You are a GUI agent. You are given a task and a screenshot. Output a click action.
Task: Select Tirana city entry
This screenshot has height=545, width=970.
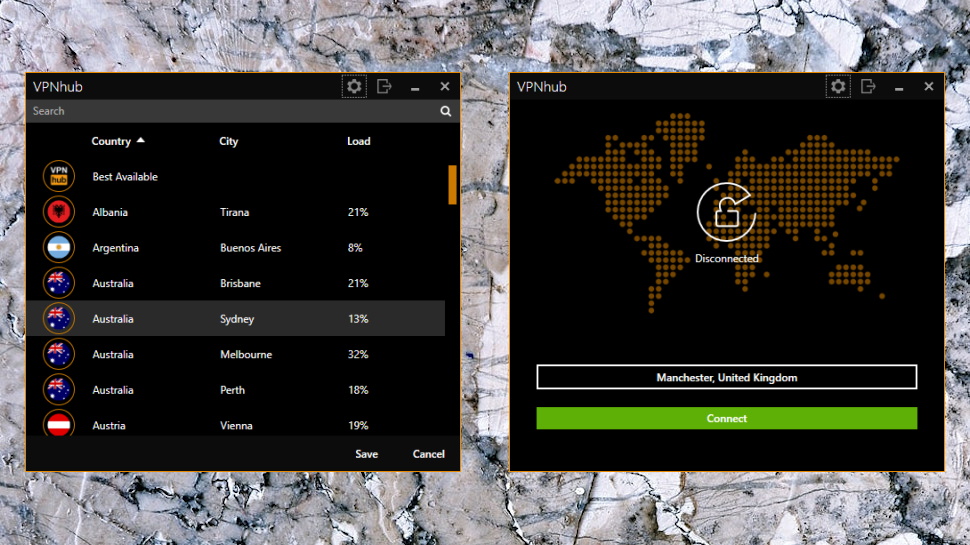click(234, 212)
